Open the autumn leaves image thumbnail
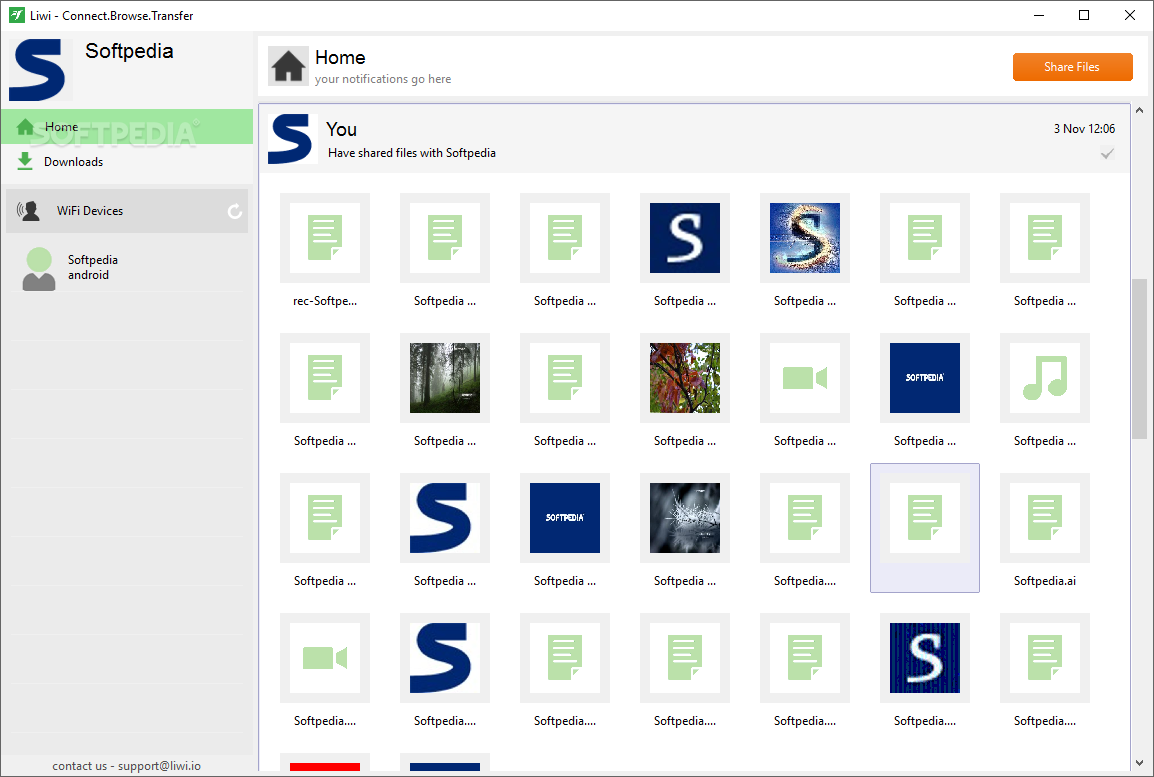 click(x=684, y=377)
